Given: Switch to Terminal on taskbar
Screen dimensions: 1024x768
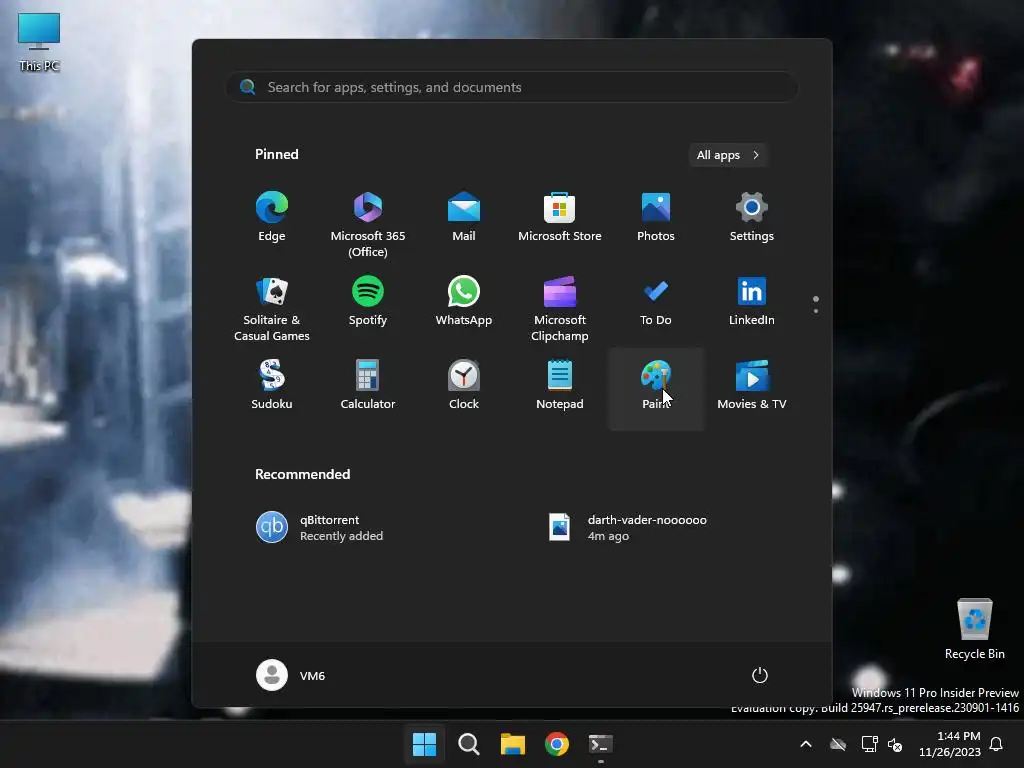Looking at the screenshot, I should 601,744.
